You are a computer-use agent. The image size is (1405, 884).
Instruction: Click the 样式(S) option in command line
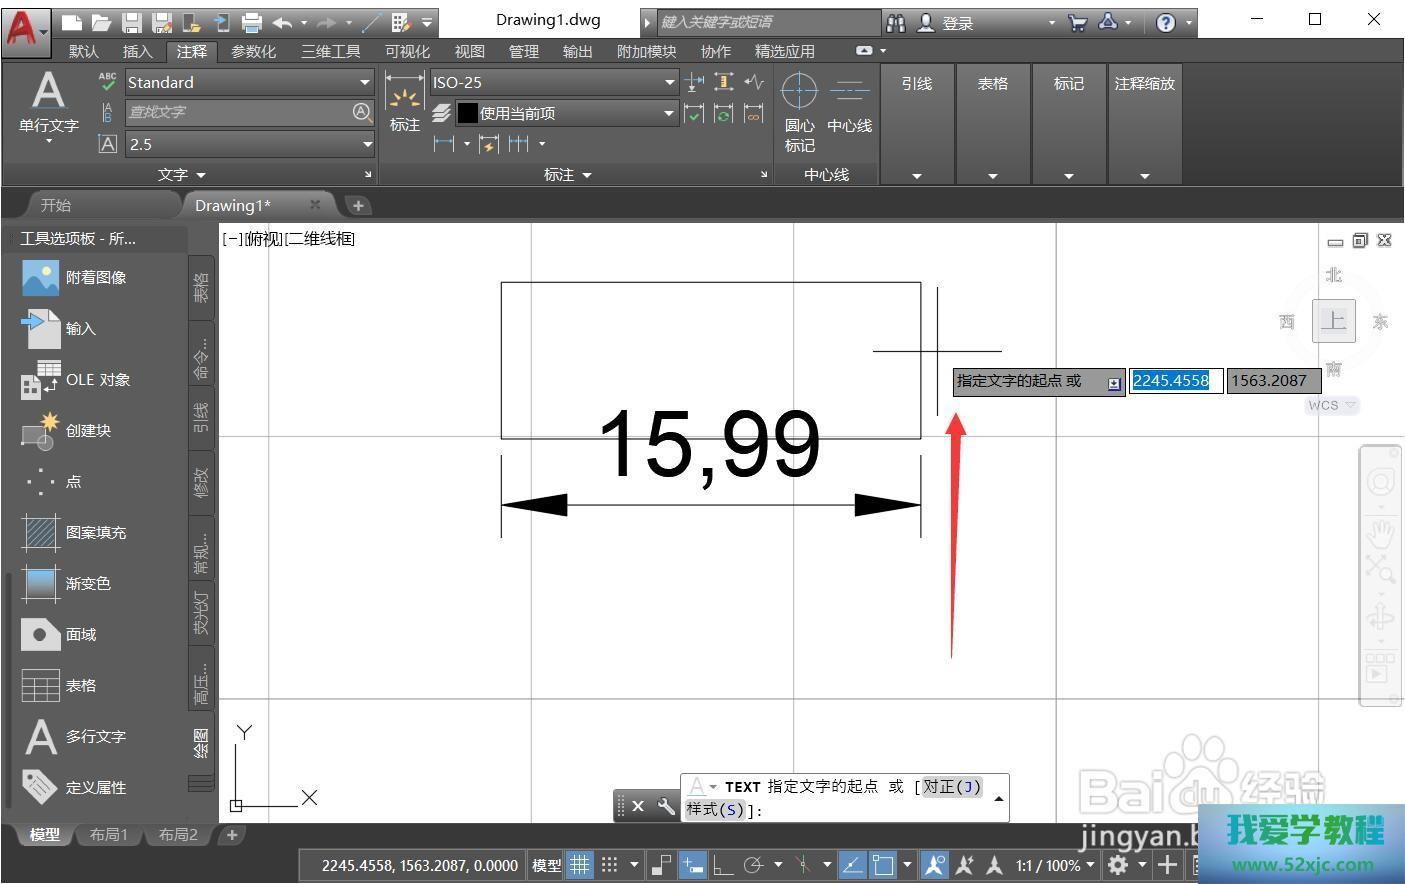(715, 809)
